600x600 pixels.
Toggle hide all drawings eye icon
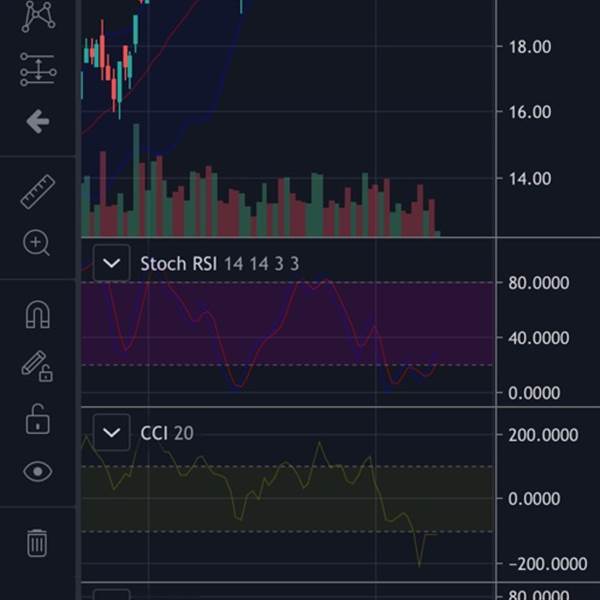[x=38, y=471]
